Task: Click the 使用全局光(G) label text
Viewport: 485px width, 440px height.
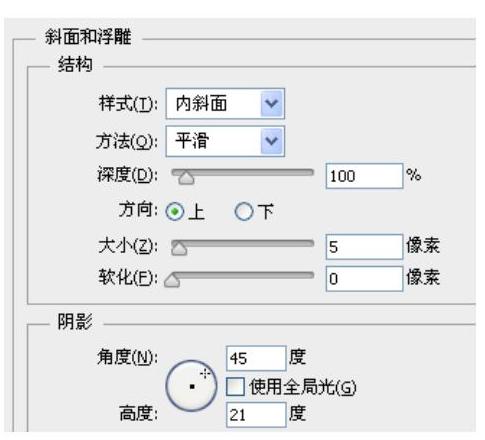Action: [303, 387]
